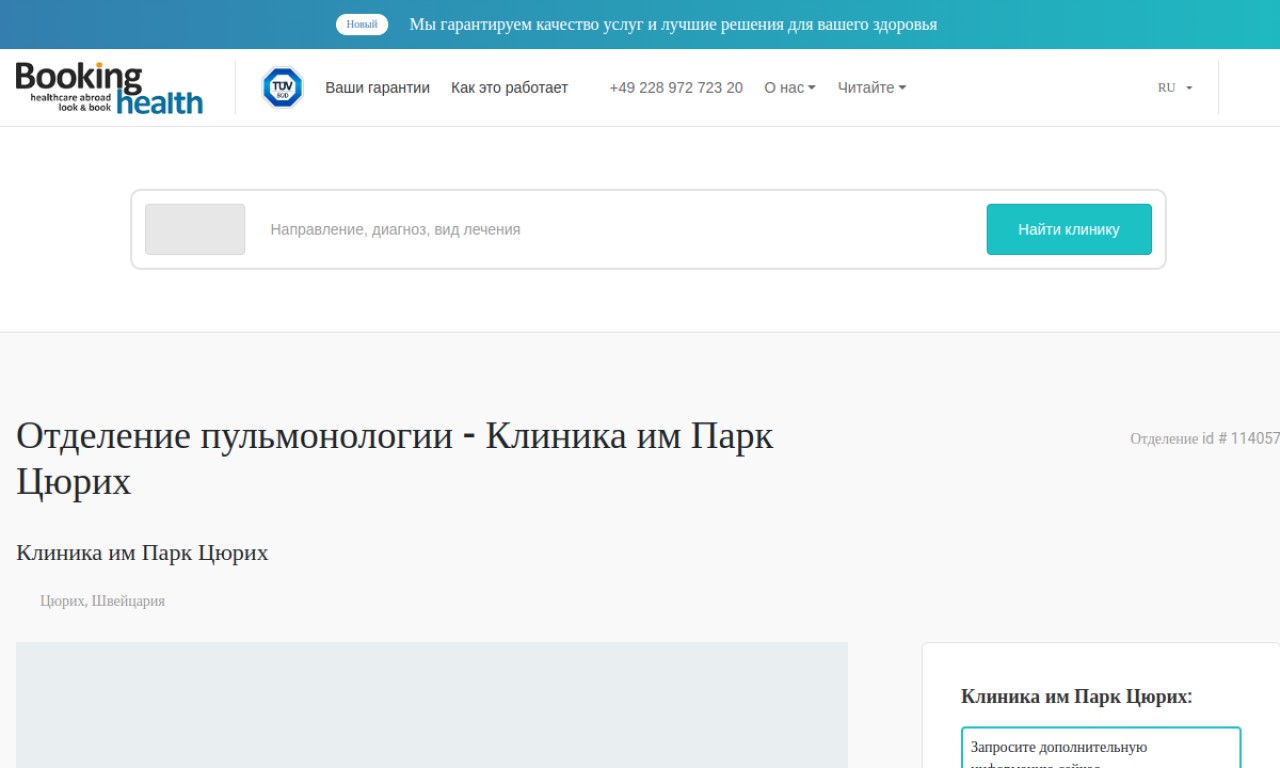This screenshot has height=768, width=1280.
Task: Expand the 'Читайте' dropdown menu
Action: click(x=872, y=88)
